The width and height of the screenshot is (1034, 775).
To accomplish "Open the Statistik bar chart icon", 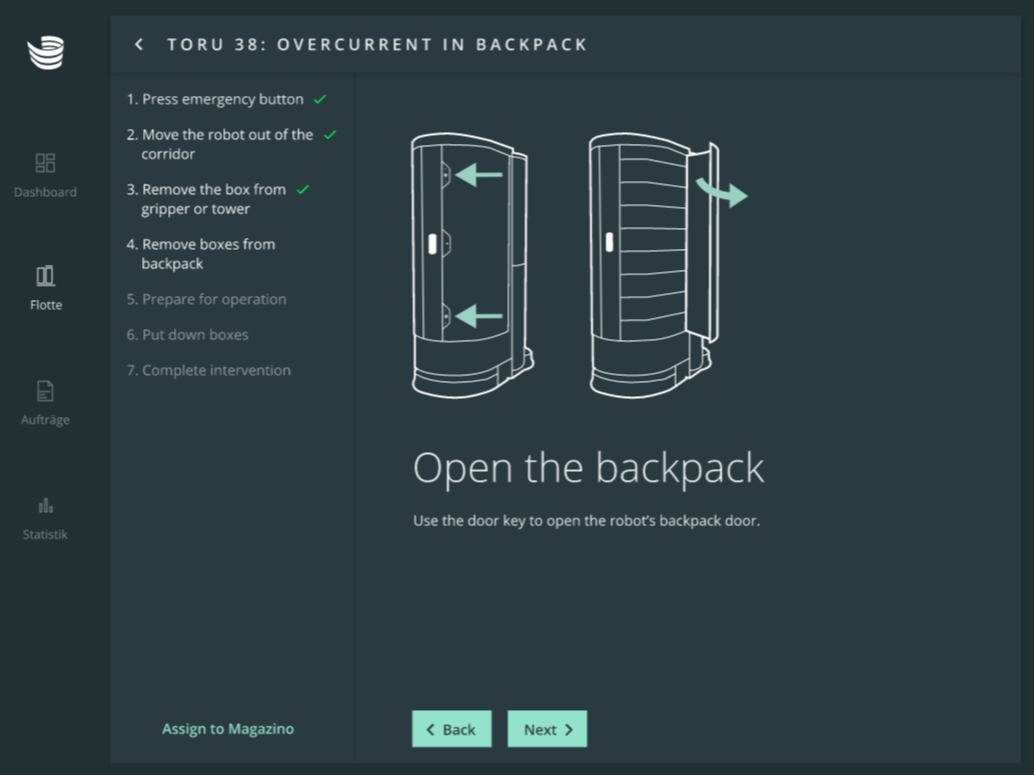I will (x=45, y=505).
